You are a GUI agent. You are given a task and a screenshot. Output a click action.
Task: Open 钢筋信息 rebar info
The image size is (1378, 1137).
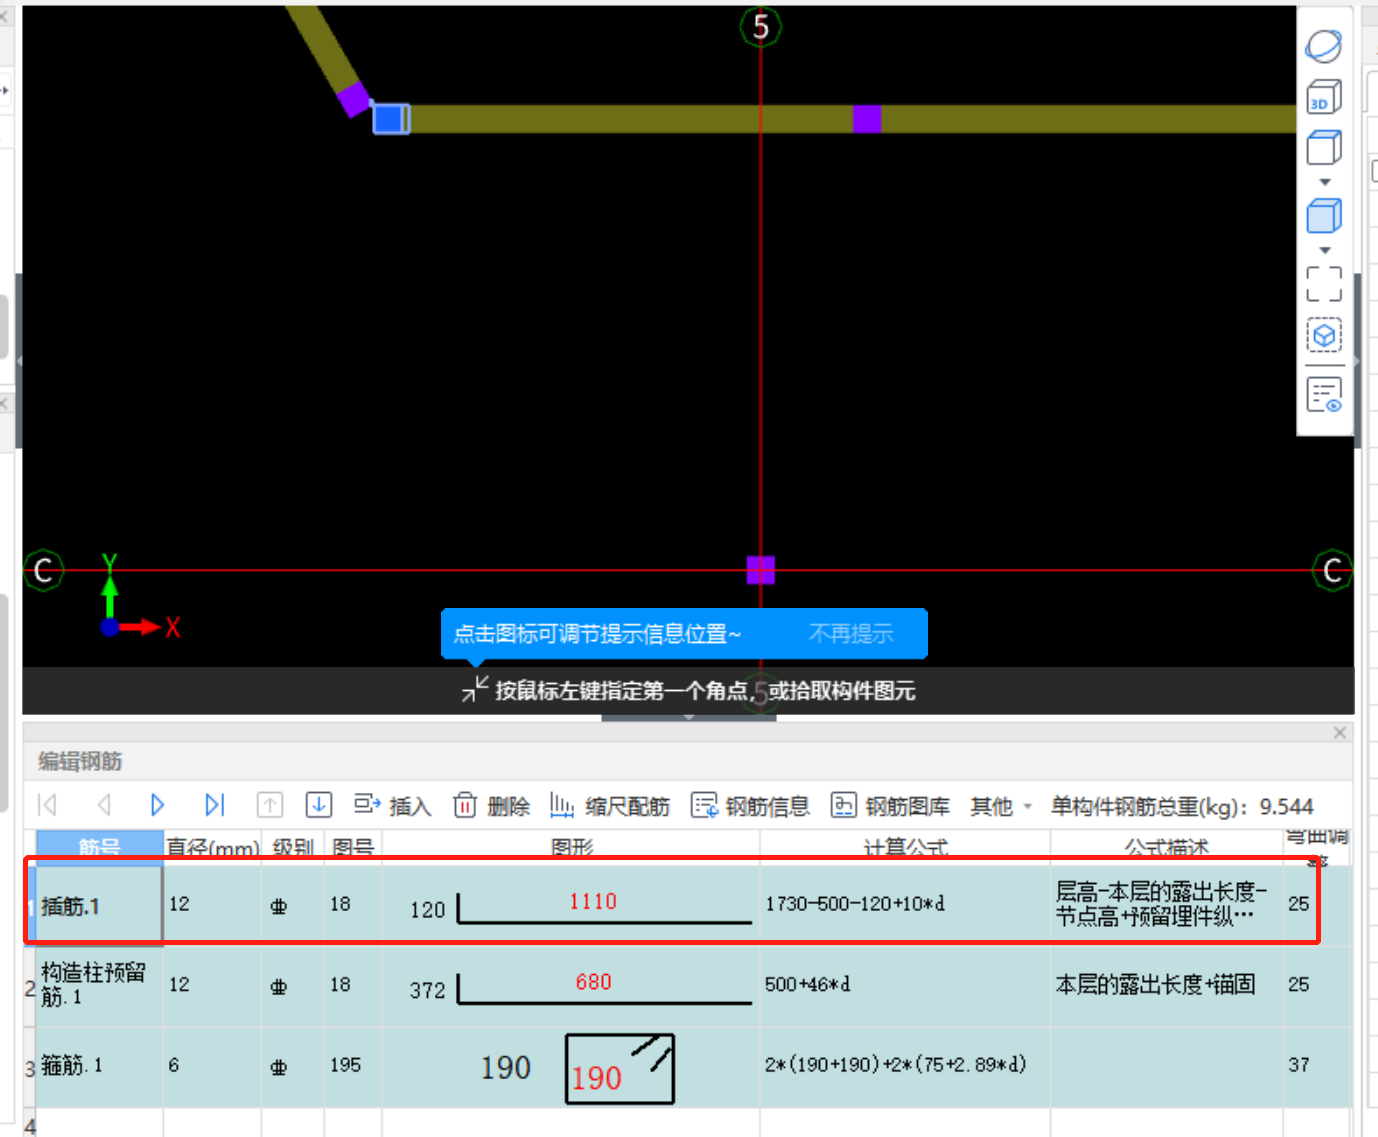click(x=750, y=806)
